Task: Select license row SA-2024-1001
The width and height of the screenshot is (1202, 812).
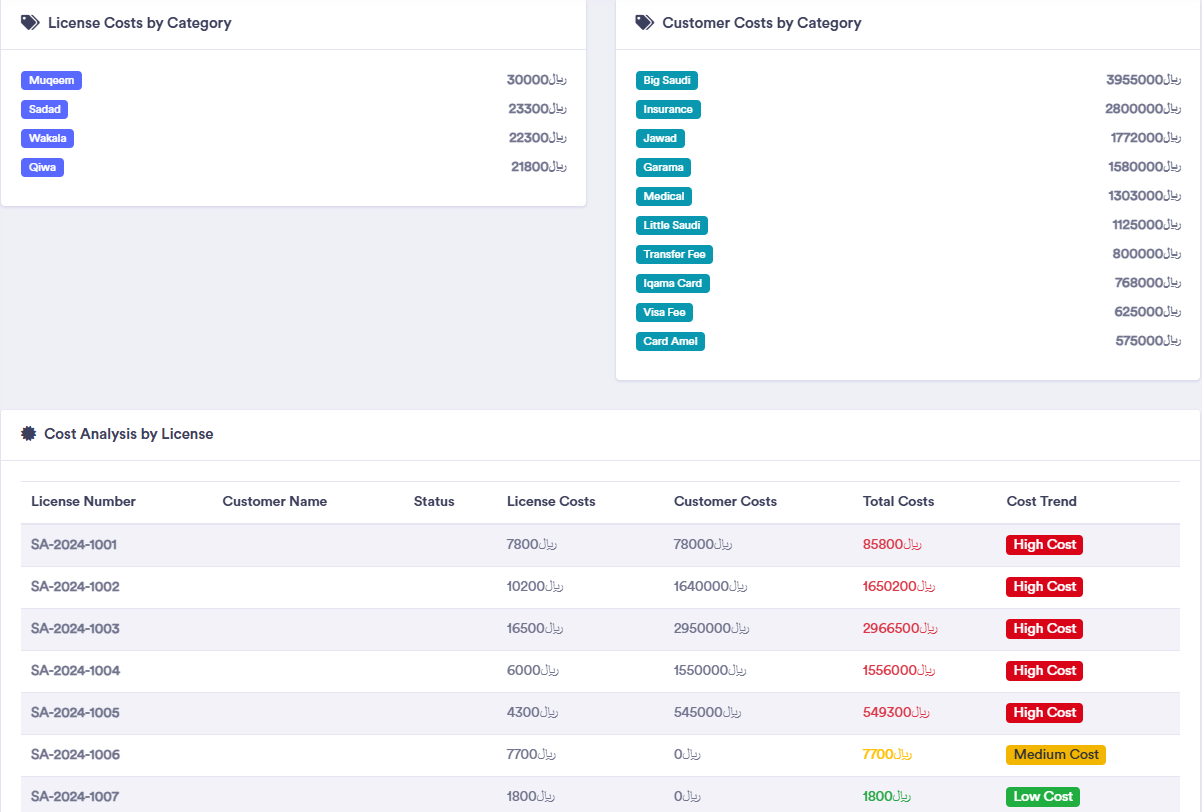Action: coord(600,545)
